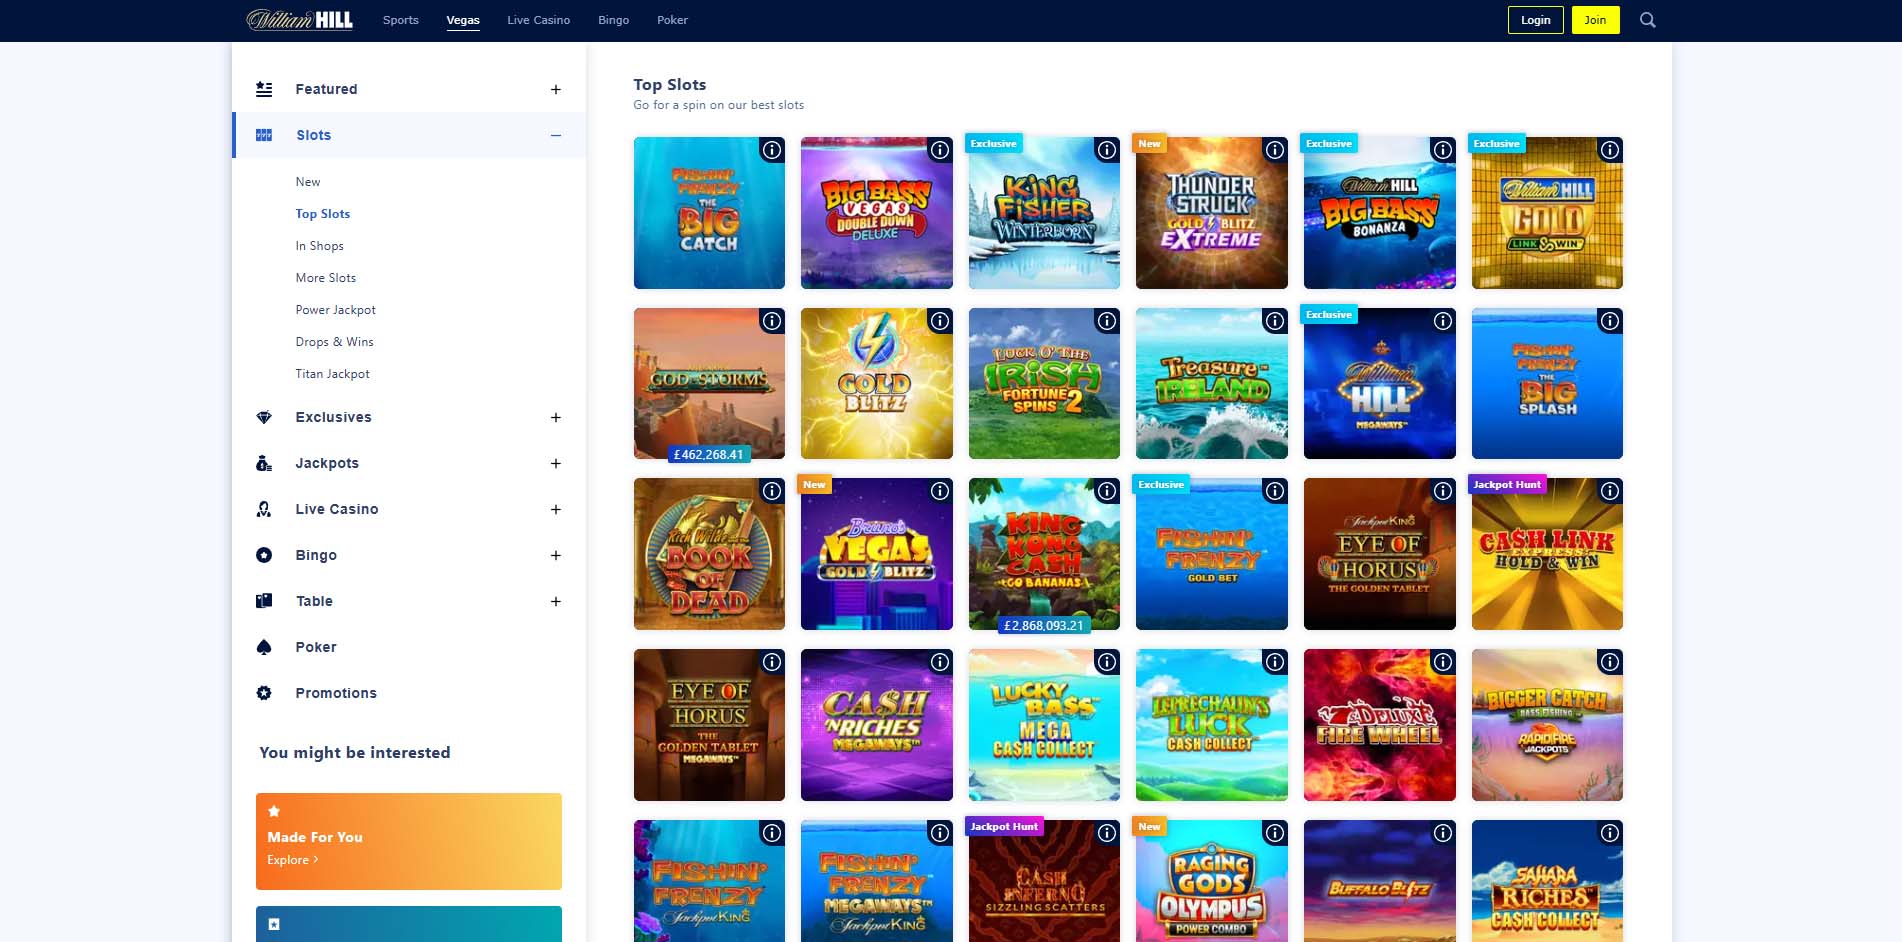1902x942 pixels.
Task: Collapse the Slots category
Action: pyautogui.click(x=556, y=134)
